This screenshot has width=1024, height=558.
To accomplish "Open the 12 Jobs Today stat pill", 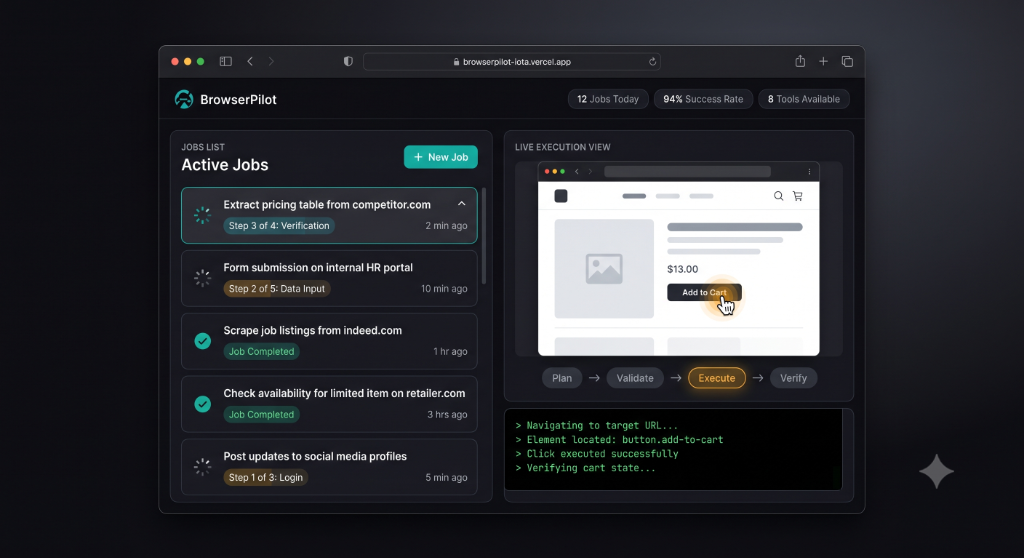I will point(608,99).
